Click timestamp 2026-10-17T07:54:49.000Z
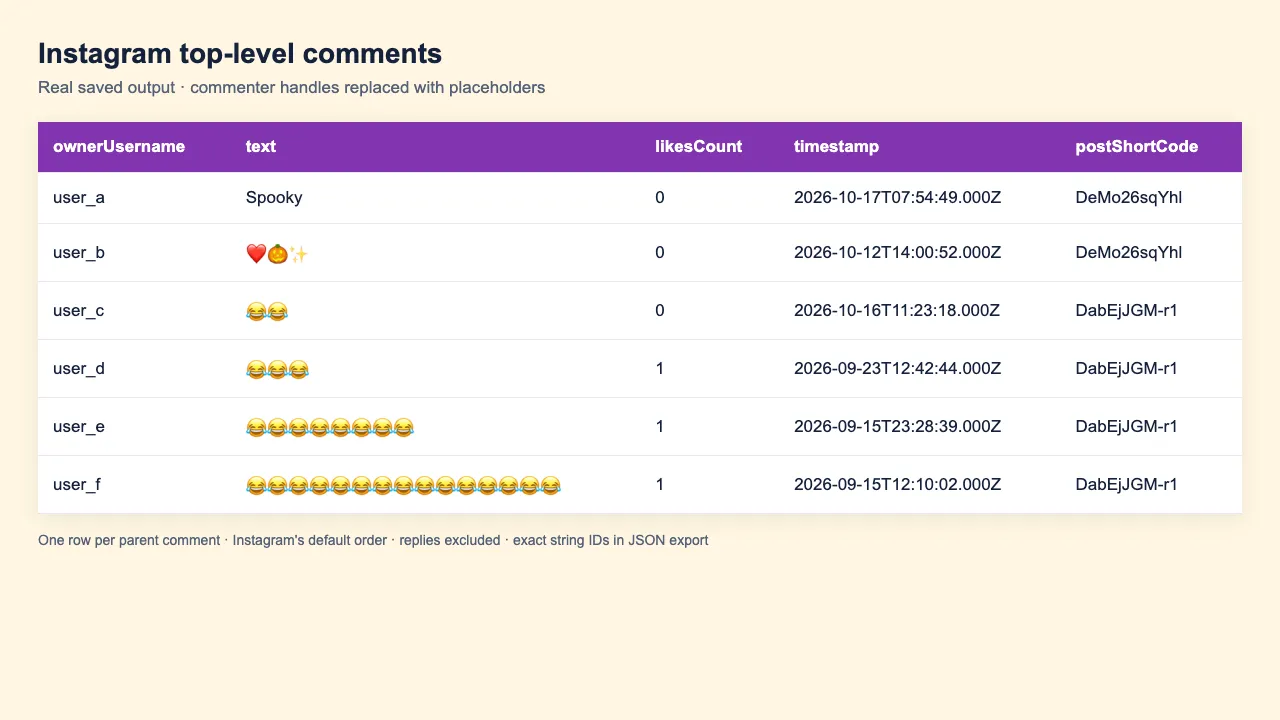Image resolution: width=1280 pixels, height=720 pixels. pyautogui.click(x=898, y=198)
